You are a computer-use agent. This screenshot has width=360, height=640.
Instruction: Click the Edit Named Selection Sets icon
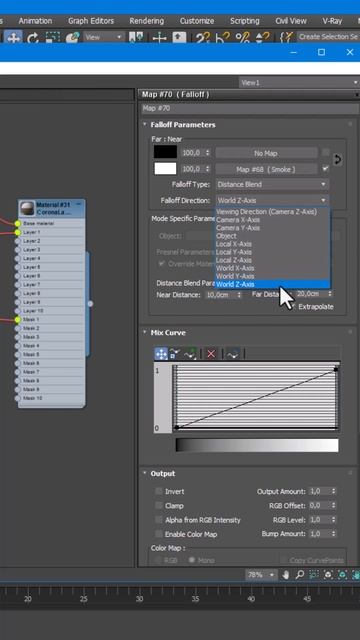pos(287,38)
